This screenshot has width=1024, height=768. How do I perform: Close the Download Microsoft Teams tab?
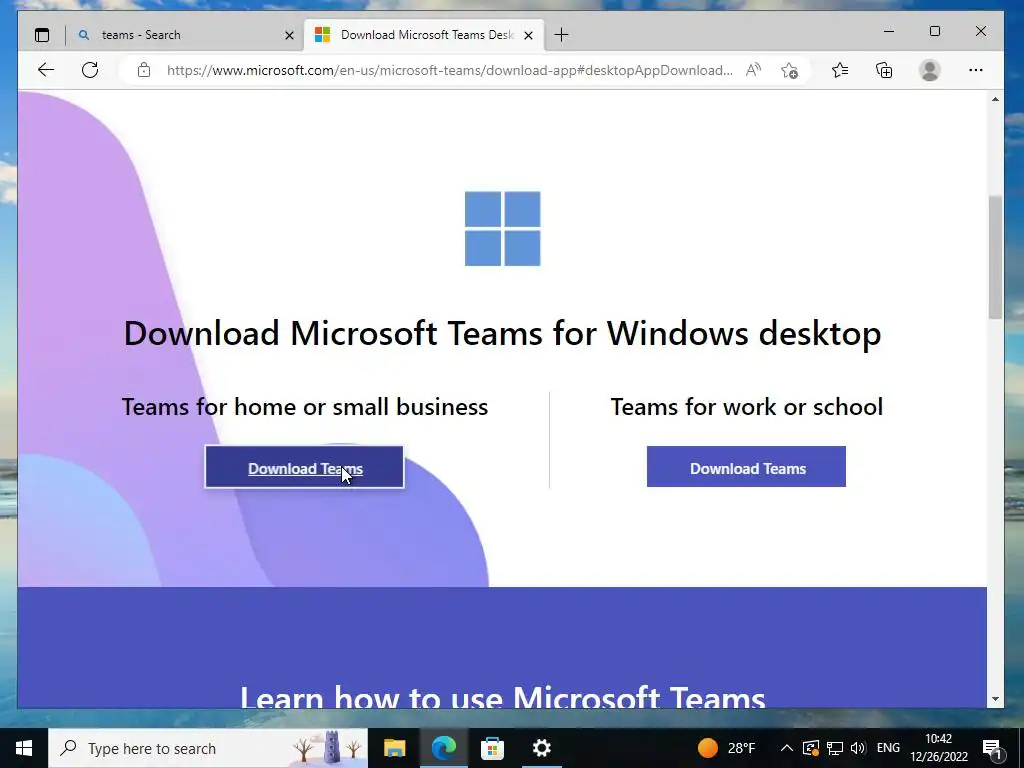pos(529,35)
